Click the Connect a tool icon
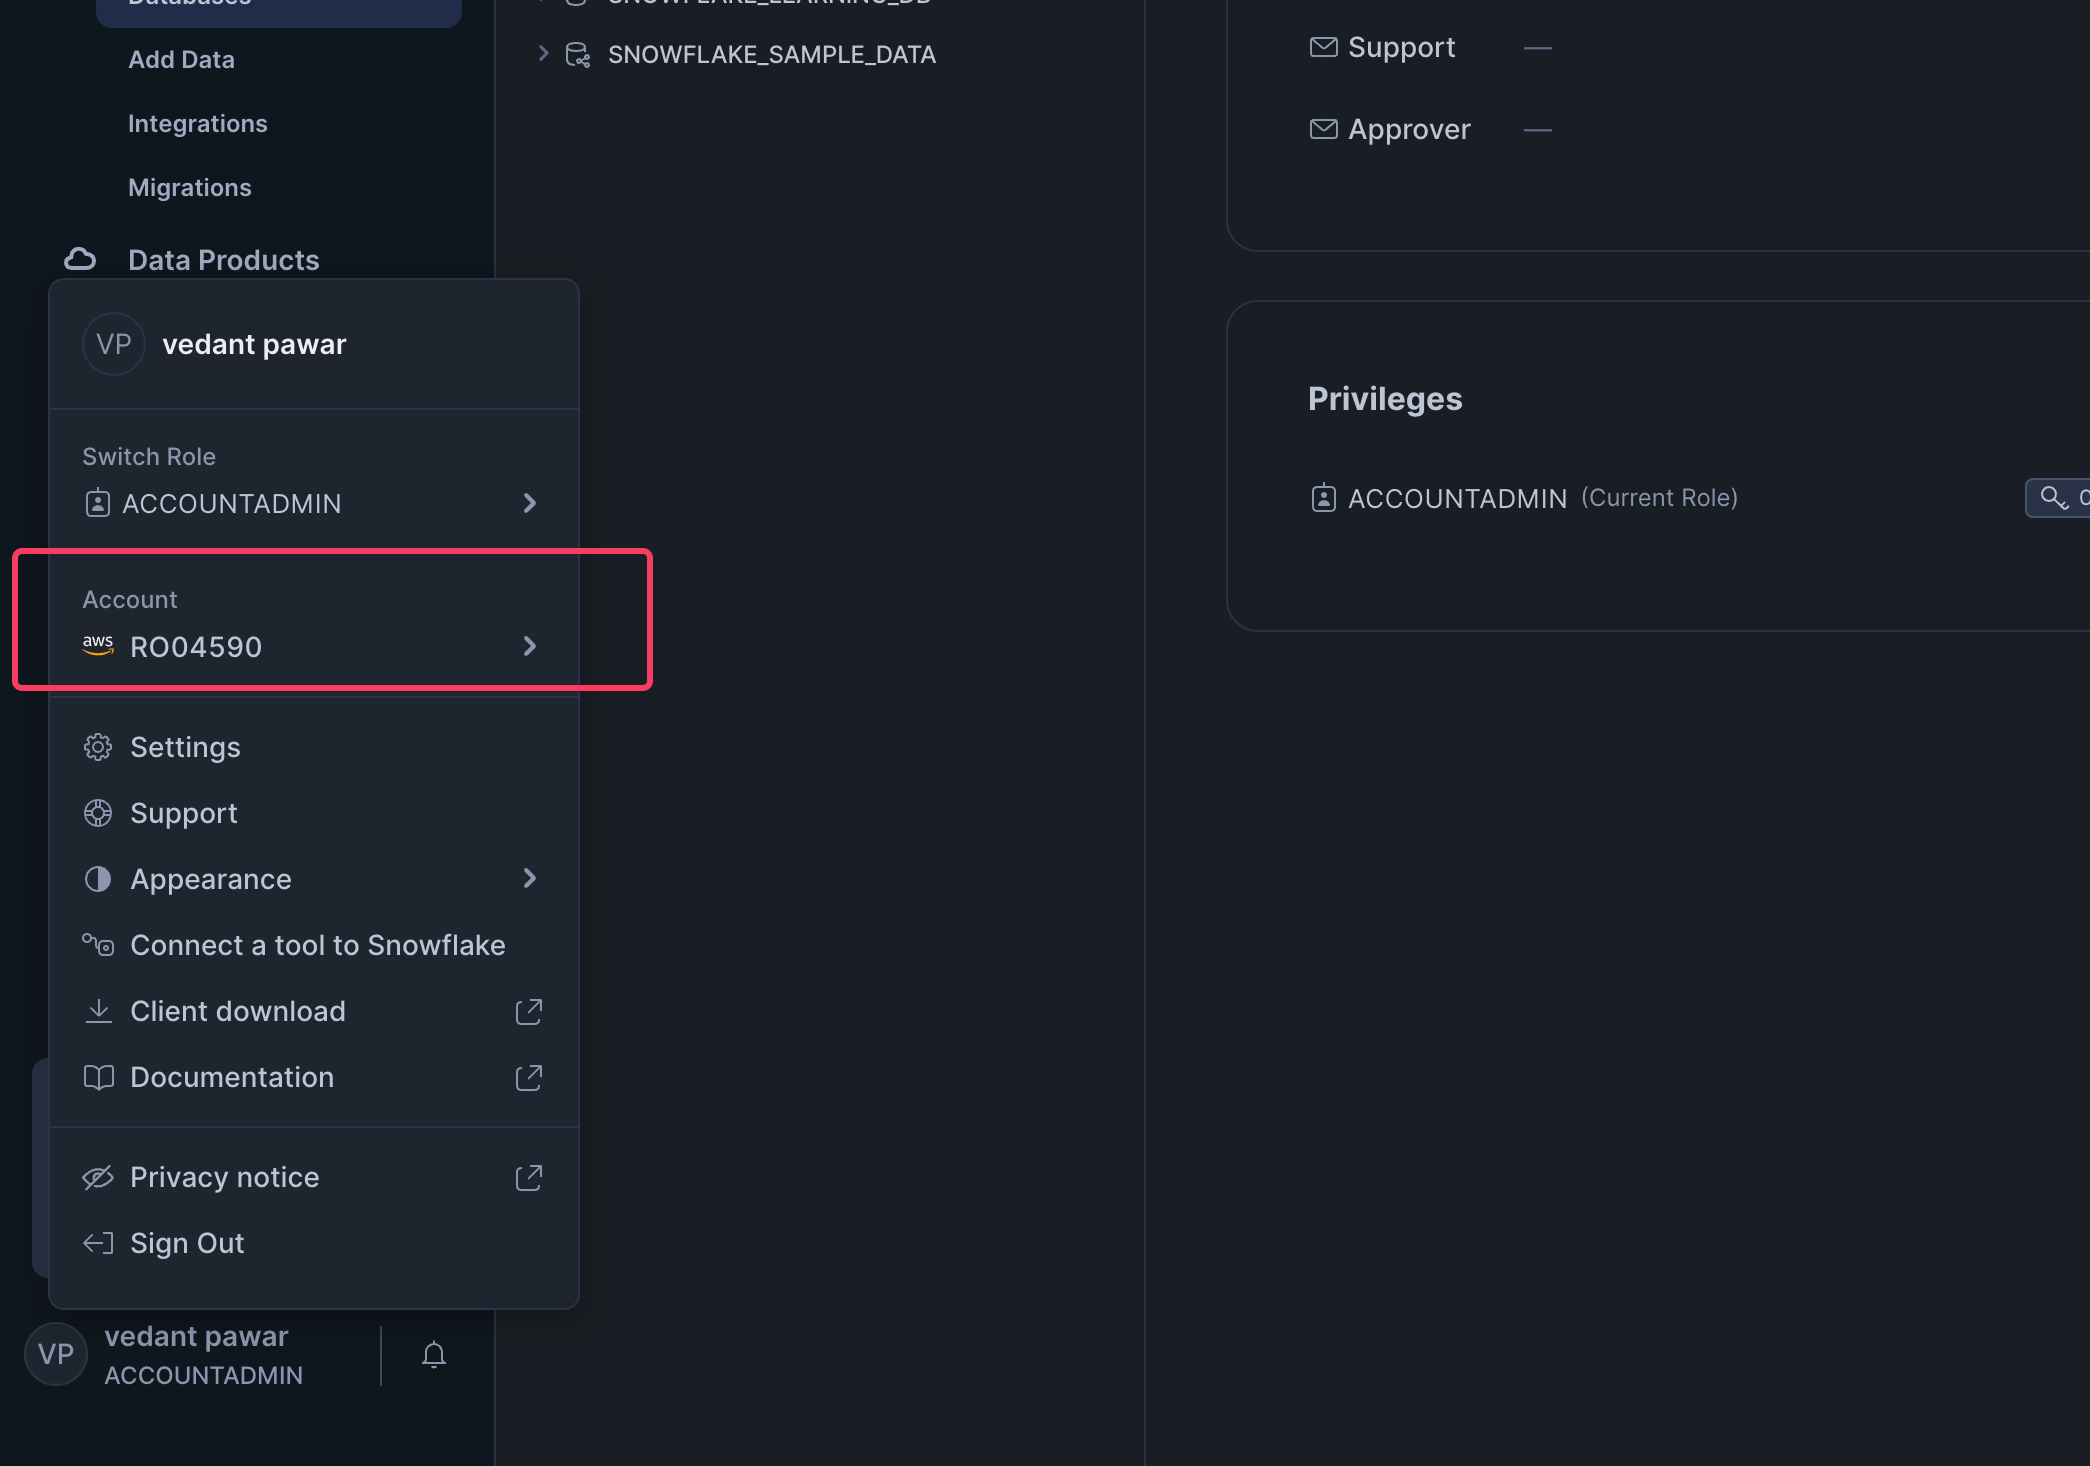The height and width of the screenshot is (1466, 2090). (x=98, y=945)
